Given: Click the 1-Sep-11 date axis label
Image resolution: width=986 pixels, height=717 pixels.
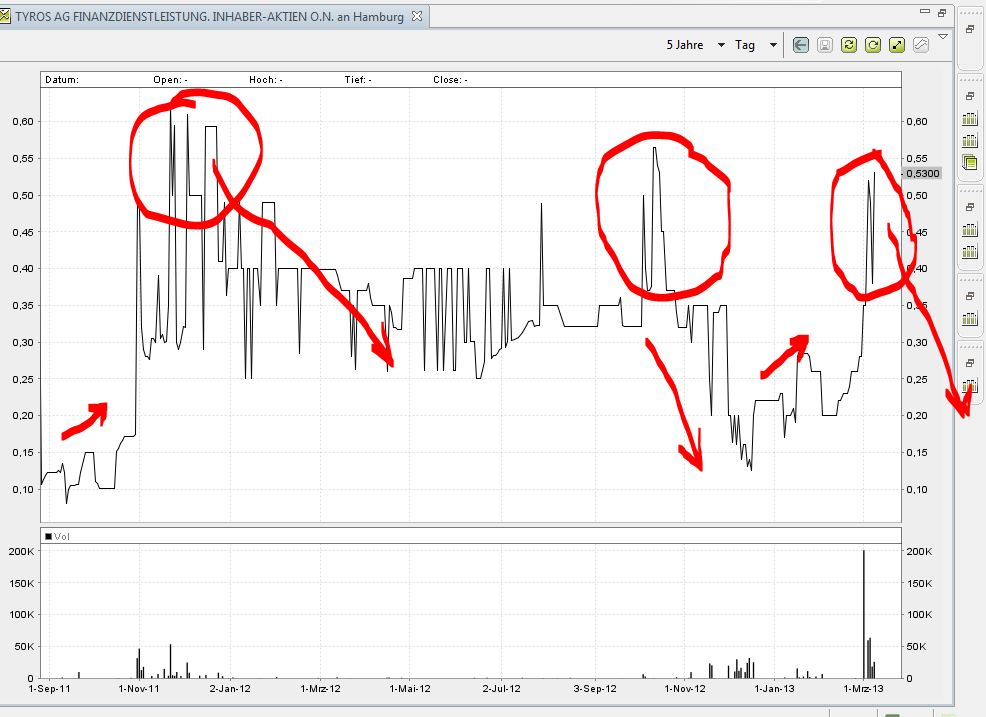Looking at the screenshot, I should pos(50,689).
